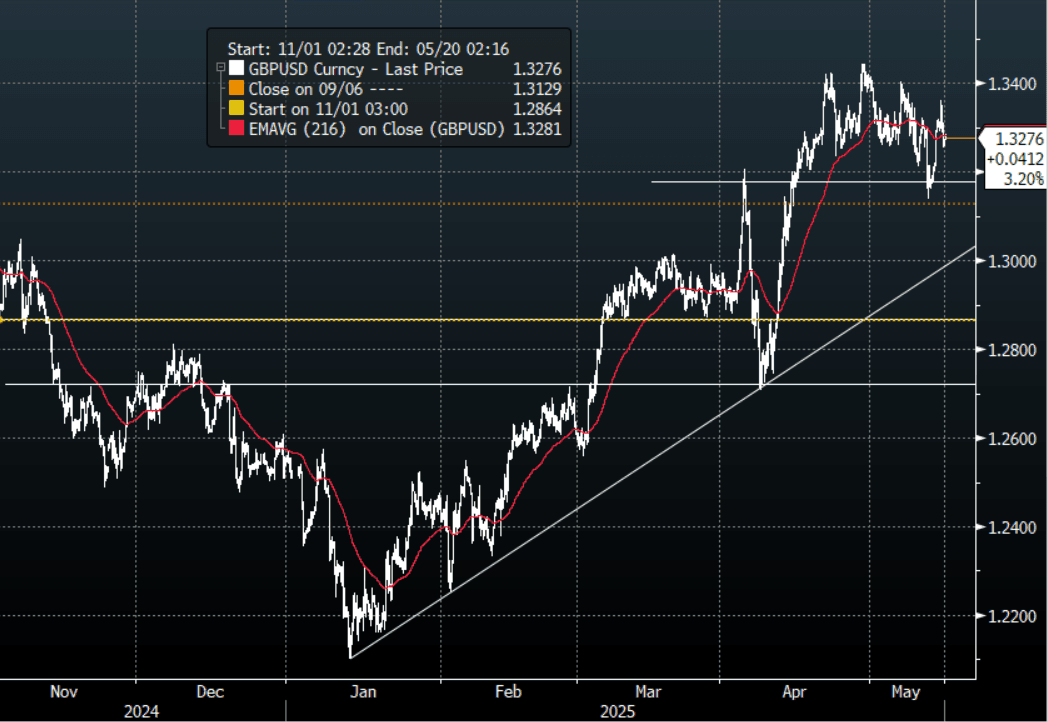Click the 1.2600 y-axis label

1012,439
